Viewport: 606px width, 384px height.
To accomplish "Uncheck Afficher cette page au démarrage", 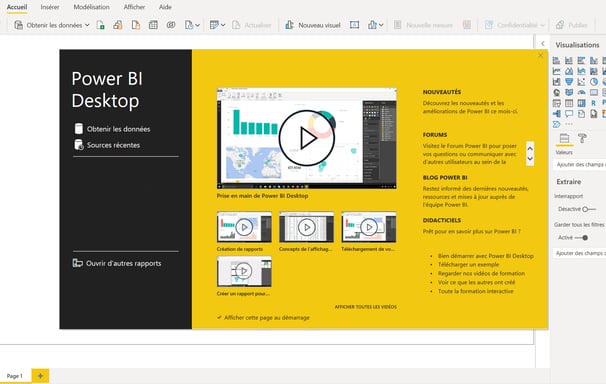I will [219, 318].
